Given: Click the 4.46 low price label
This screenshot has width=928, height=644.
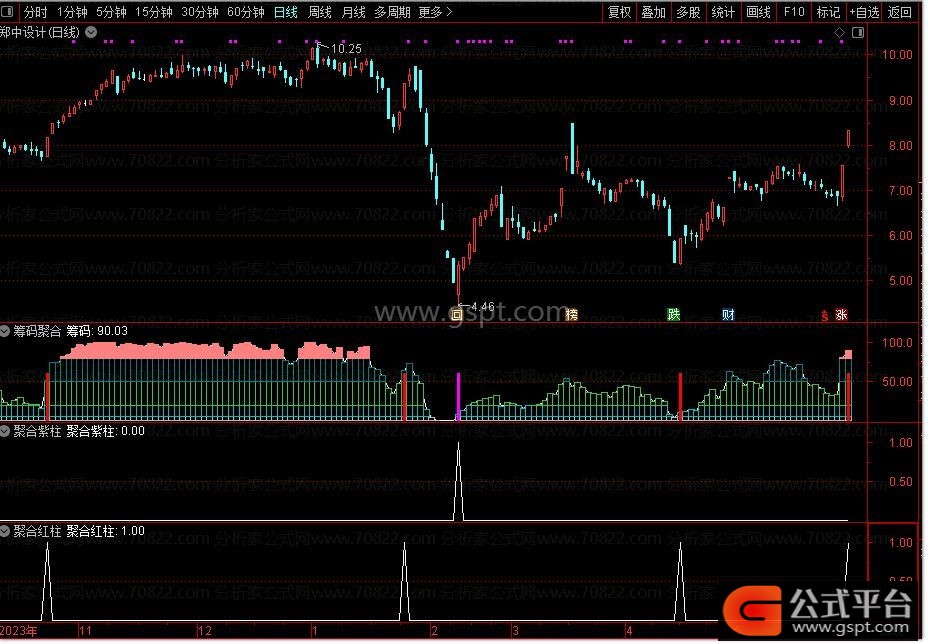Looking at the screenshot, I should click(483, 307).
